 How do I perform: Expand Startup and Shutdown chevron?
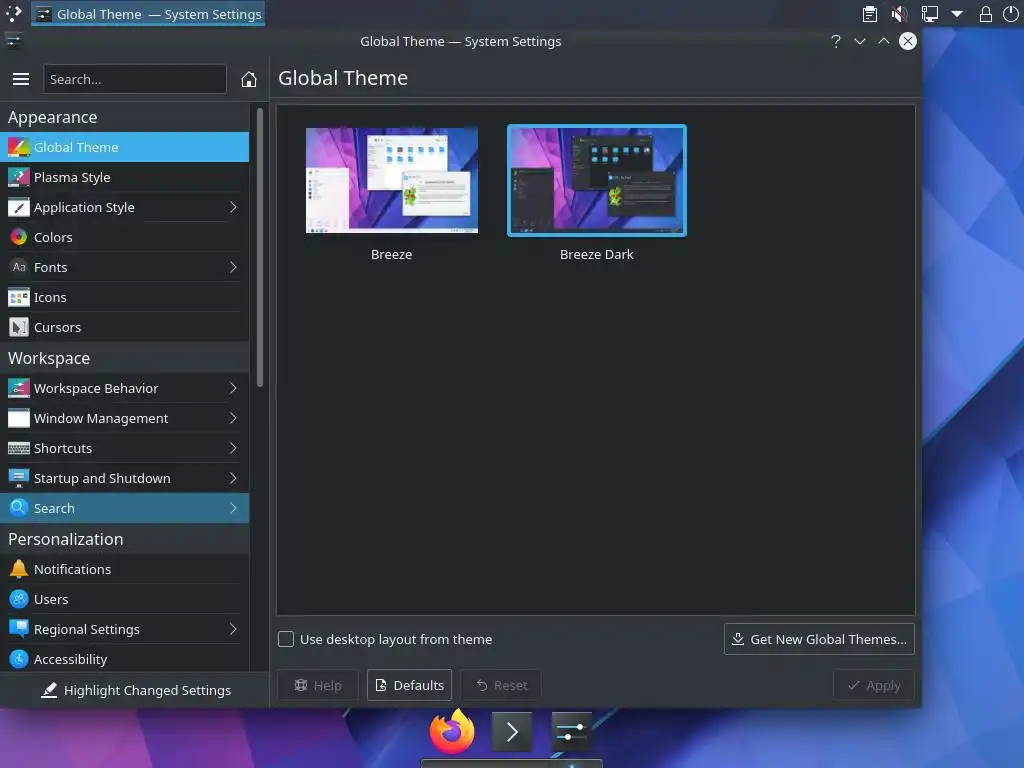coord(233,479)
